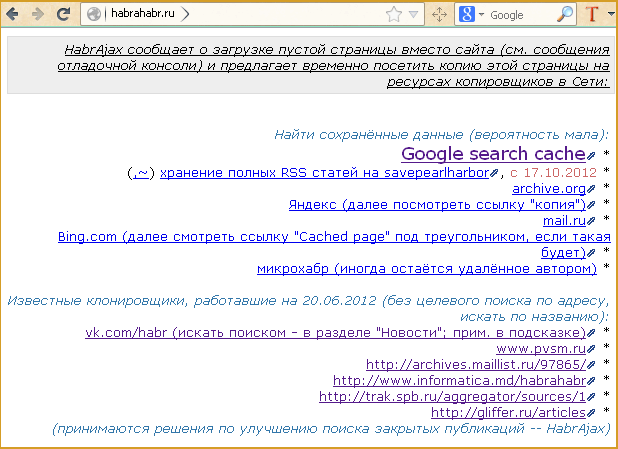
Task: Click pencil icon after trak.spb.ru link
Action: pyautogui.click(x=590, y=397)
